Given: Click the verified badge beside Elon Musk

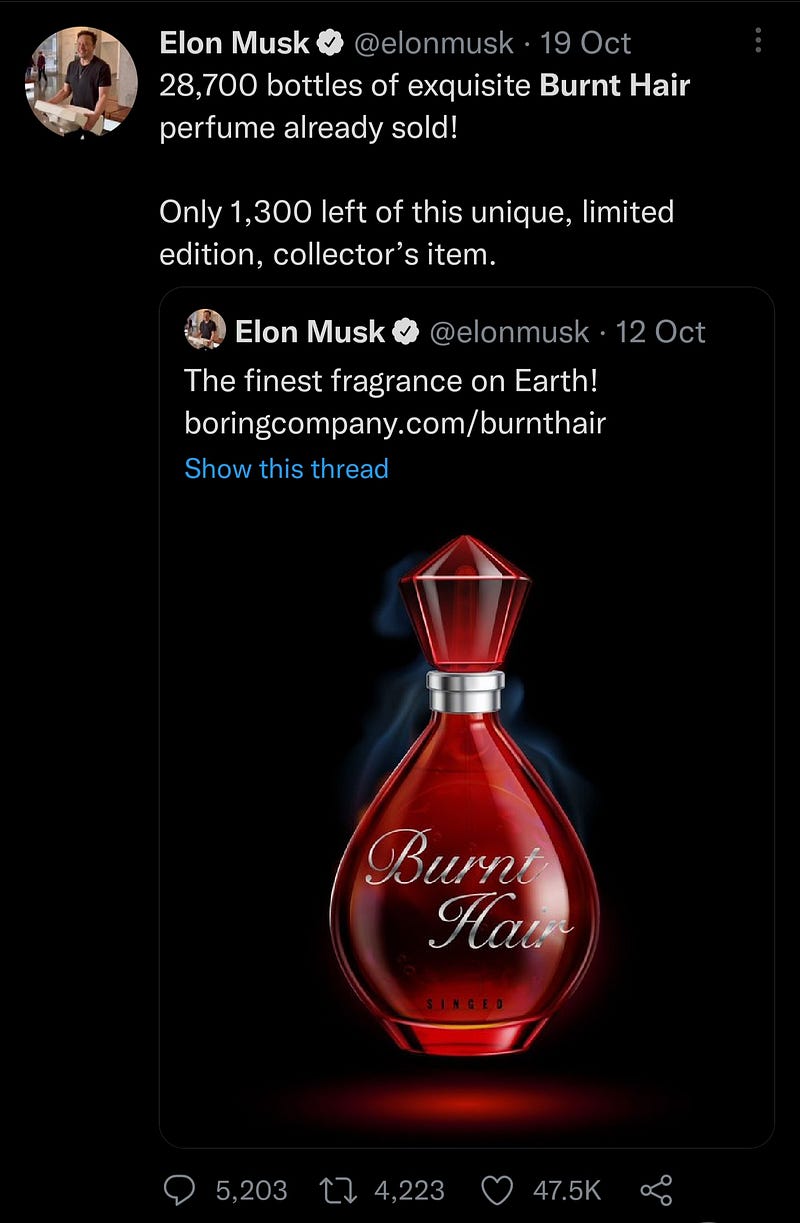Looking at the screenshot, I should [x=331, y=43].
